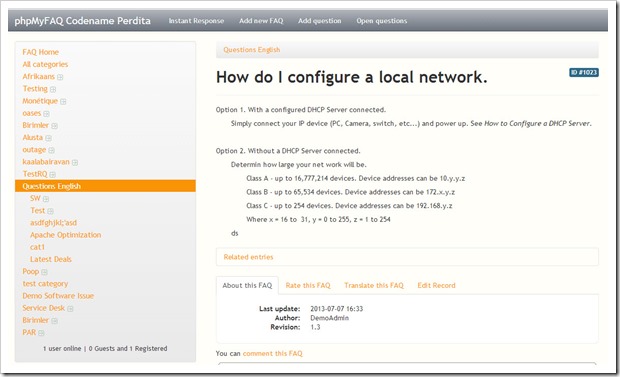This screenshot has width=620, height=377.
Task: Expand the Test subcategory plus icon
Action: [50, 211]
